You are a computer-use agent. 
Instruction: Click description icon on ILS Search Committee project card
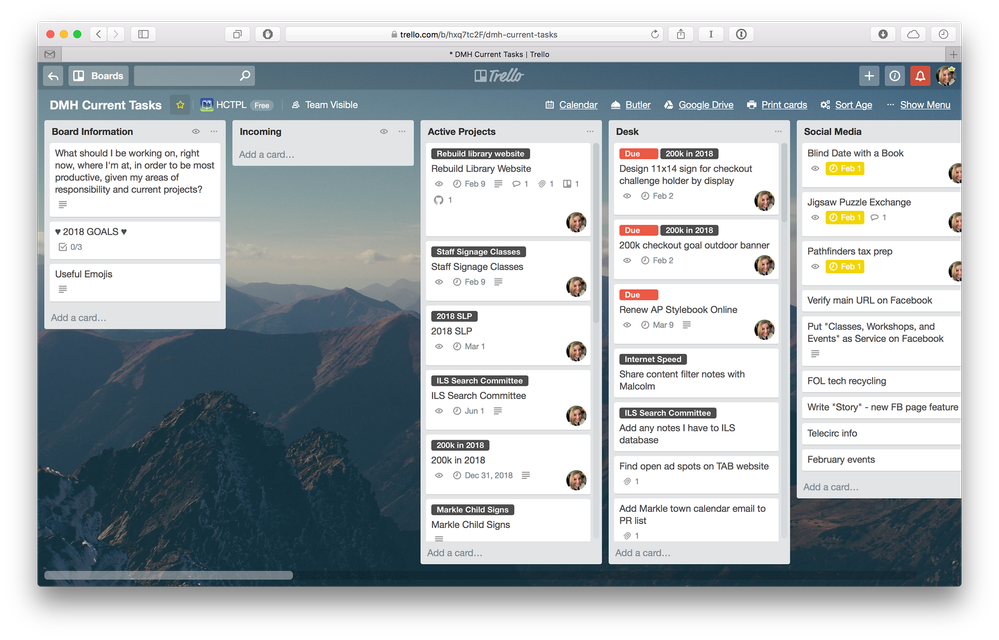[498, 411]
